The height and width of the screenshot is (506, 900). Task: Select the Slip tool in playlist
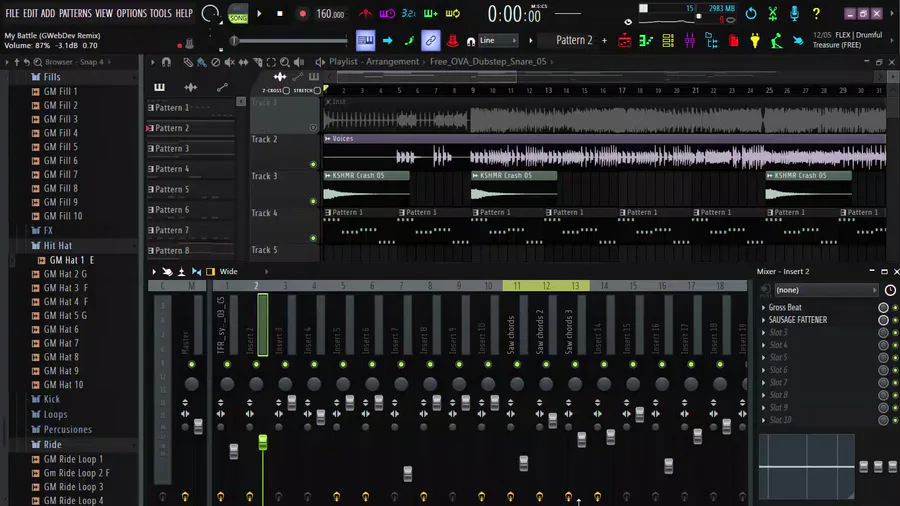point(243,62)
